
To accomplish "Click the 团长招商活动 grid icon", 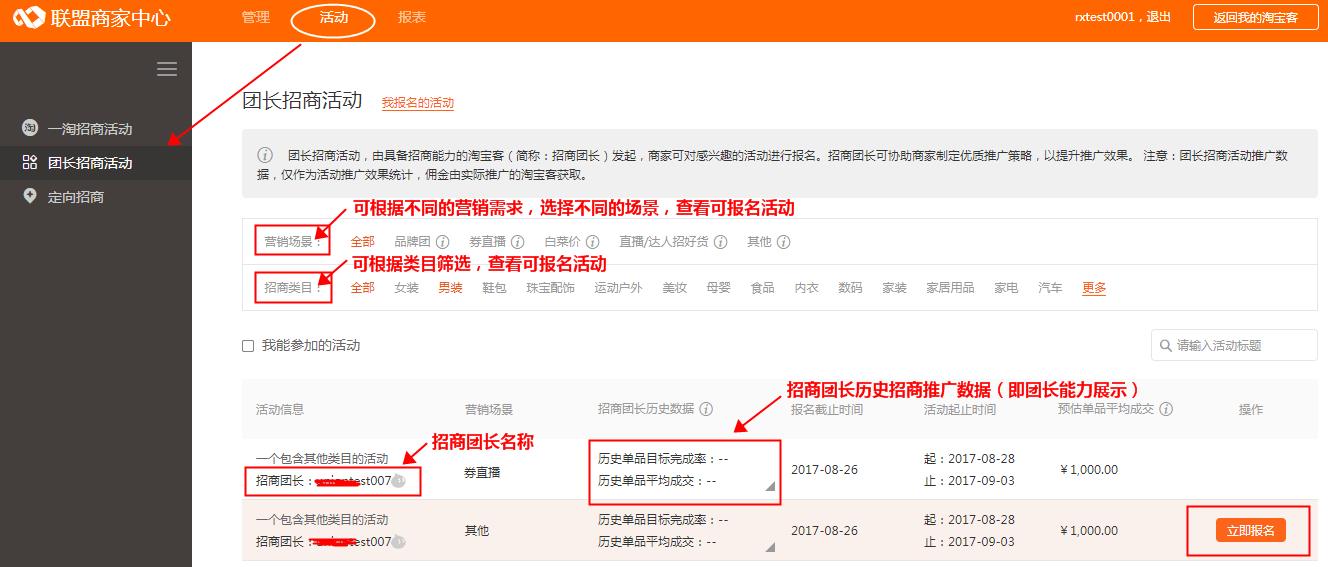I will point(30,162).
